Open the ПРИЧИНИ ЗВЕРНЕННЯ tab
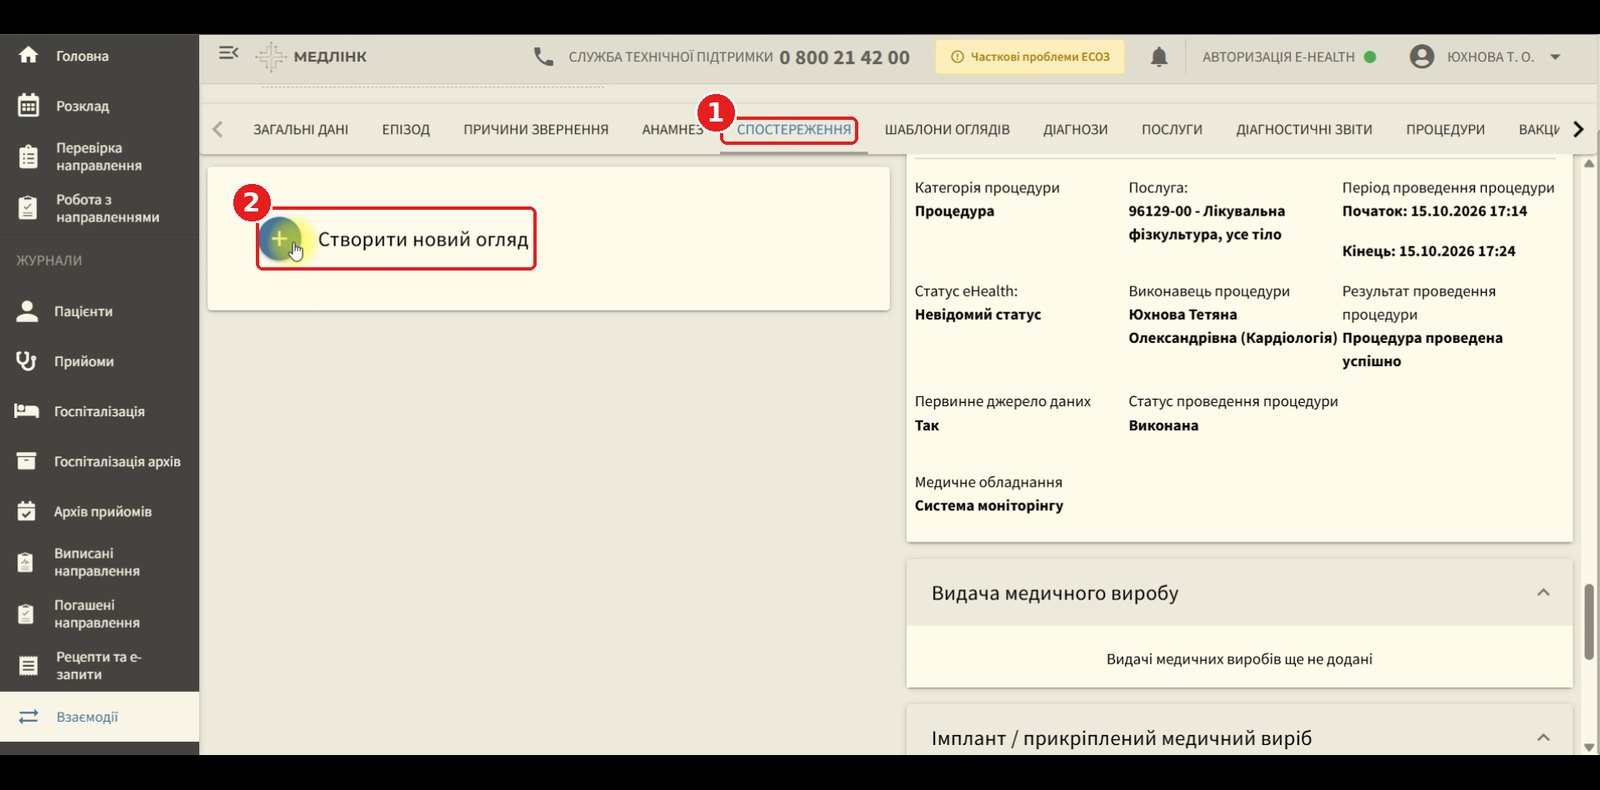Viewport: 1600px width, 790px height. [536, 130]
